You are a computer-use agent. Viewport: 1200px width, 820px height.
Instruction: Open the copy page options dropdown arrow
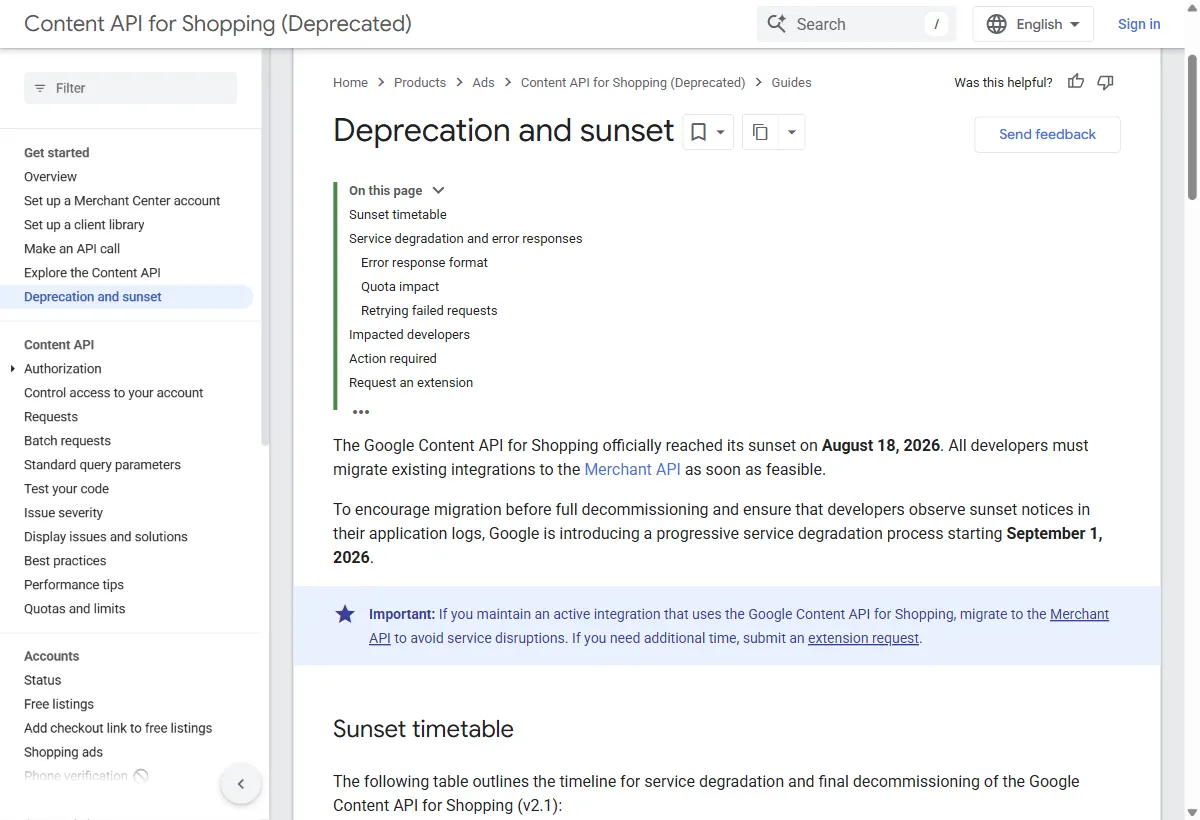pos(792,132)
